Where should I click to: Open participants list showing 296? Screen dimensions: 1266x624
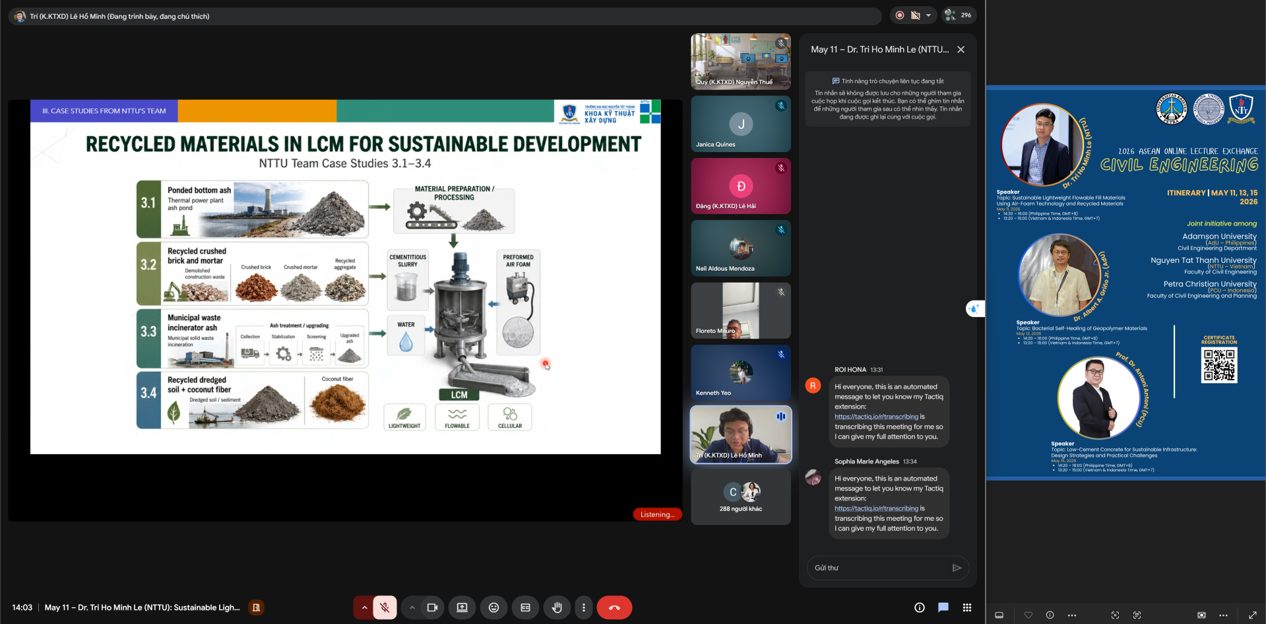[x=958, y=15]
